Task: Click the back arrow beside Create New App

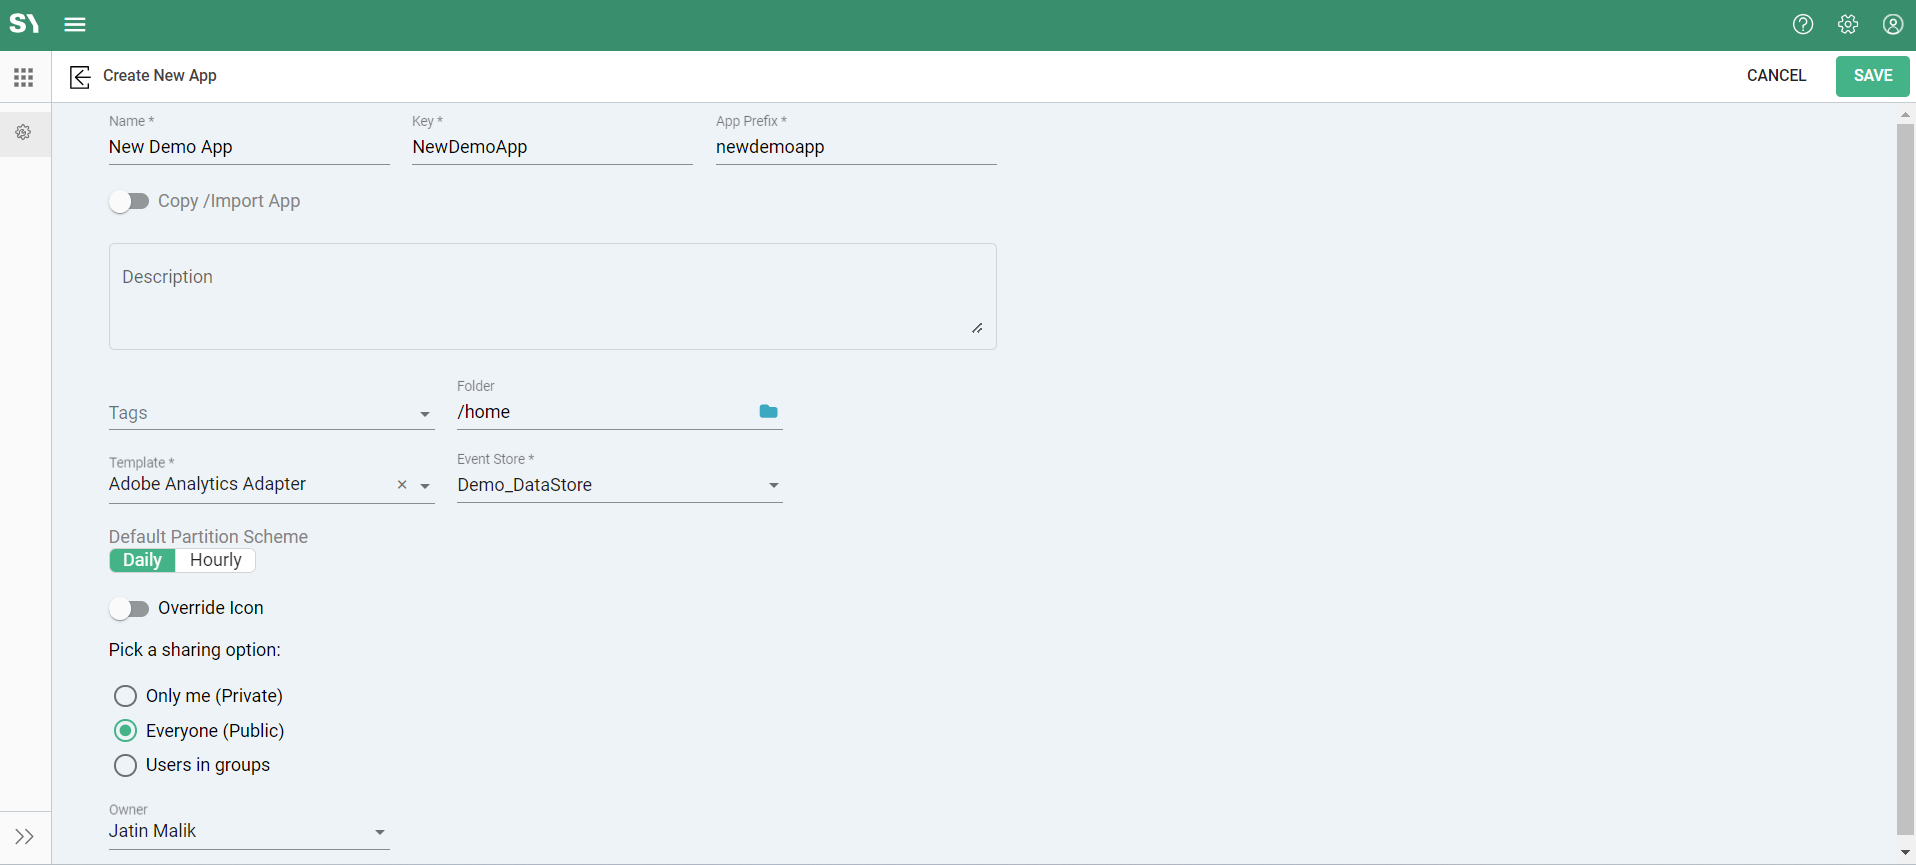Action: [80, 77]
